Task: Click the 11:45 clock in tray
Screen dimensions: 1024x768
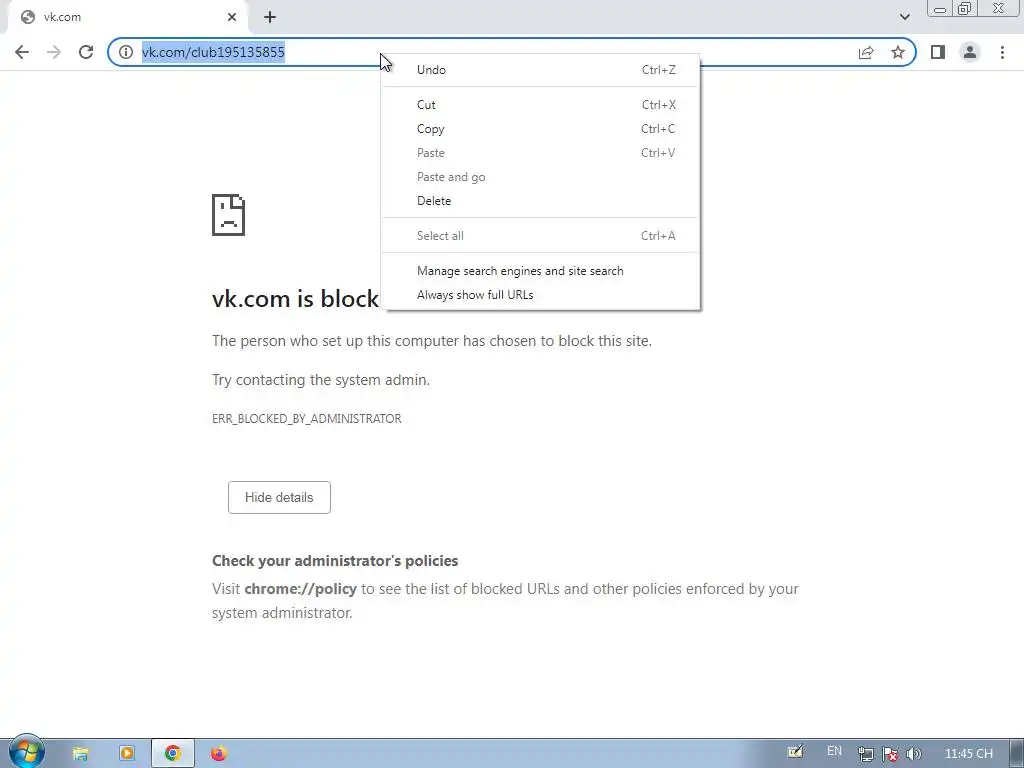Action: [x=968, y=754]
